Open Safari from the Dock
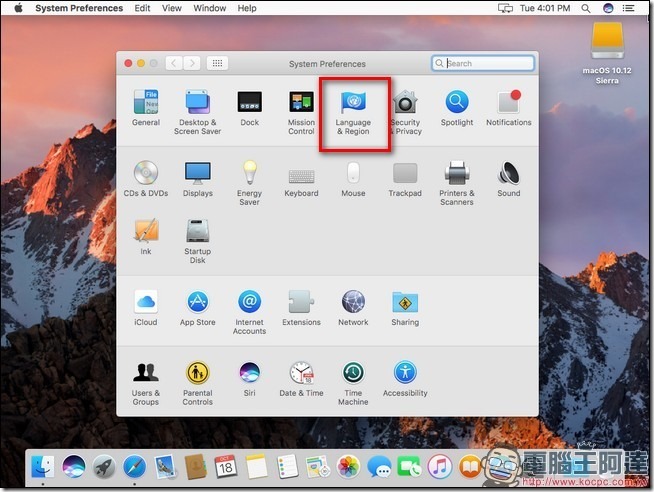The width and height of the screenshot is (654, 492). pos(134,466)
